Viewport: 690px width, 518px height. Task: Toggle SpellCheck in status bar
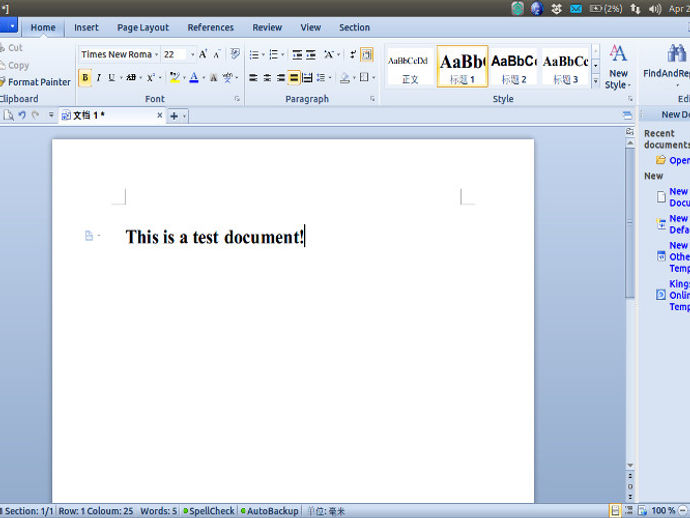click(x=209, y=511)
